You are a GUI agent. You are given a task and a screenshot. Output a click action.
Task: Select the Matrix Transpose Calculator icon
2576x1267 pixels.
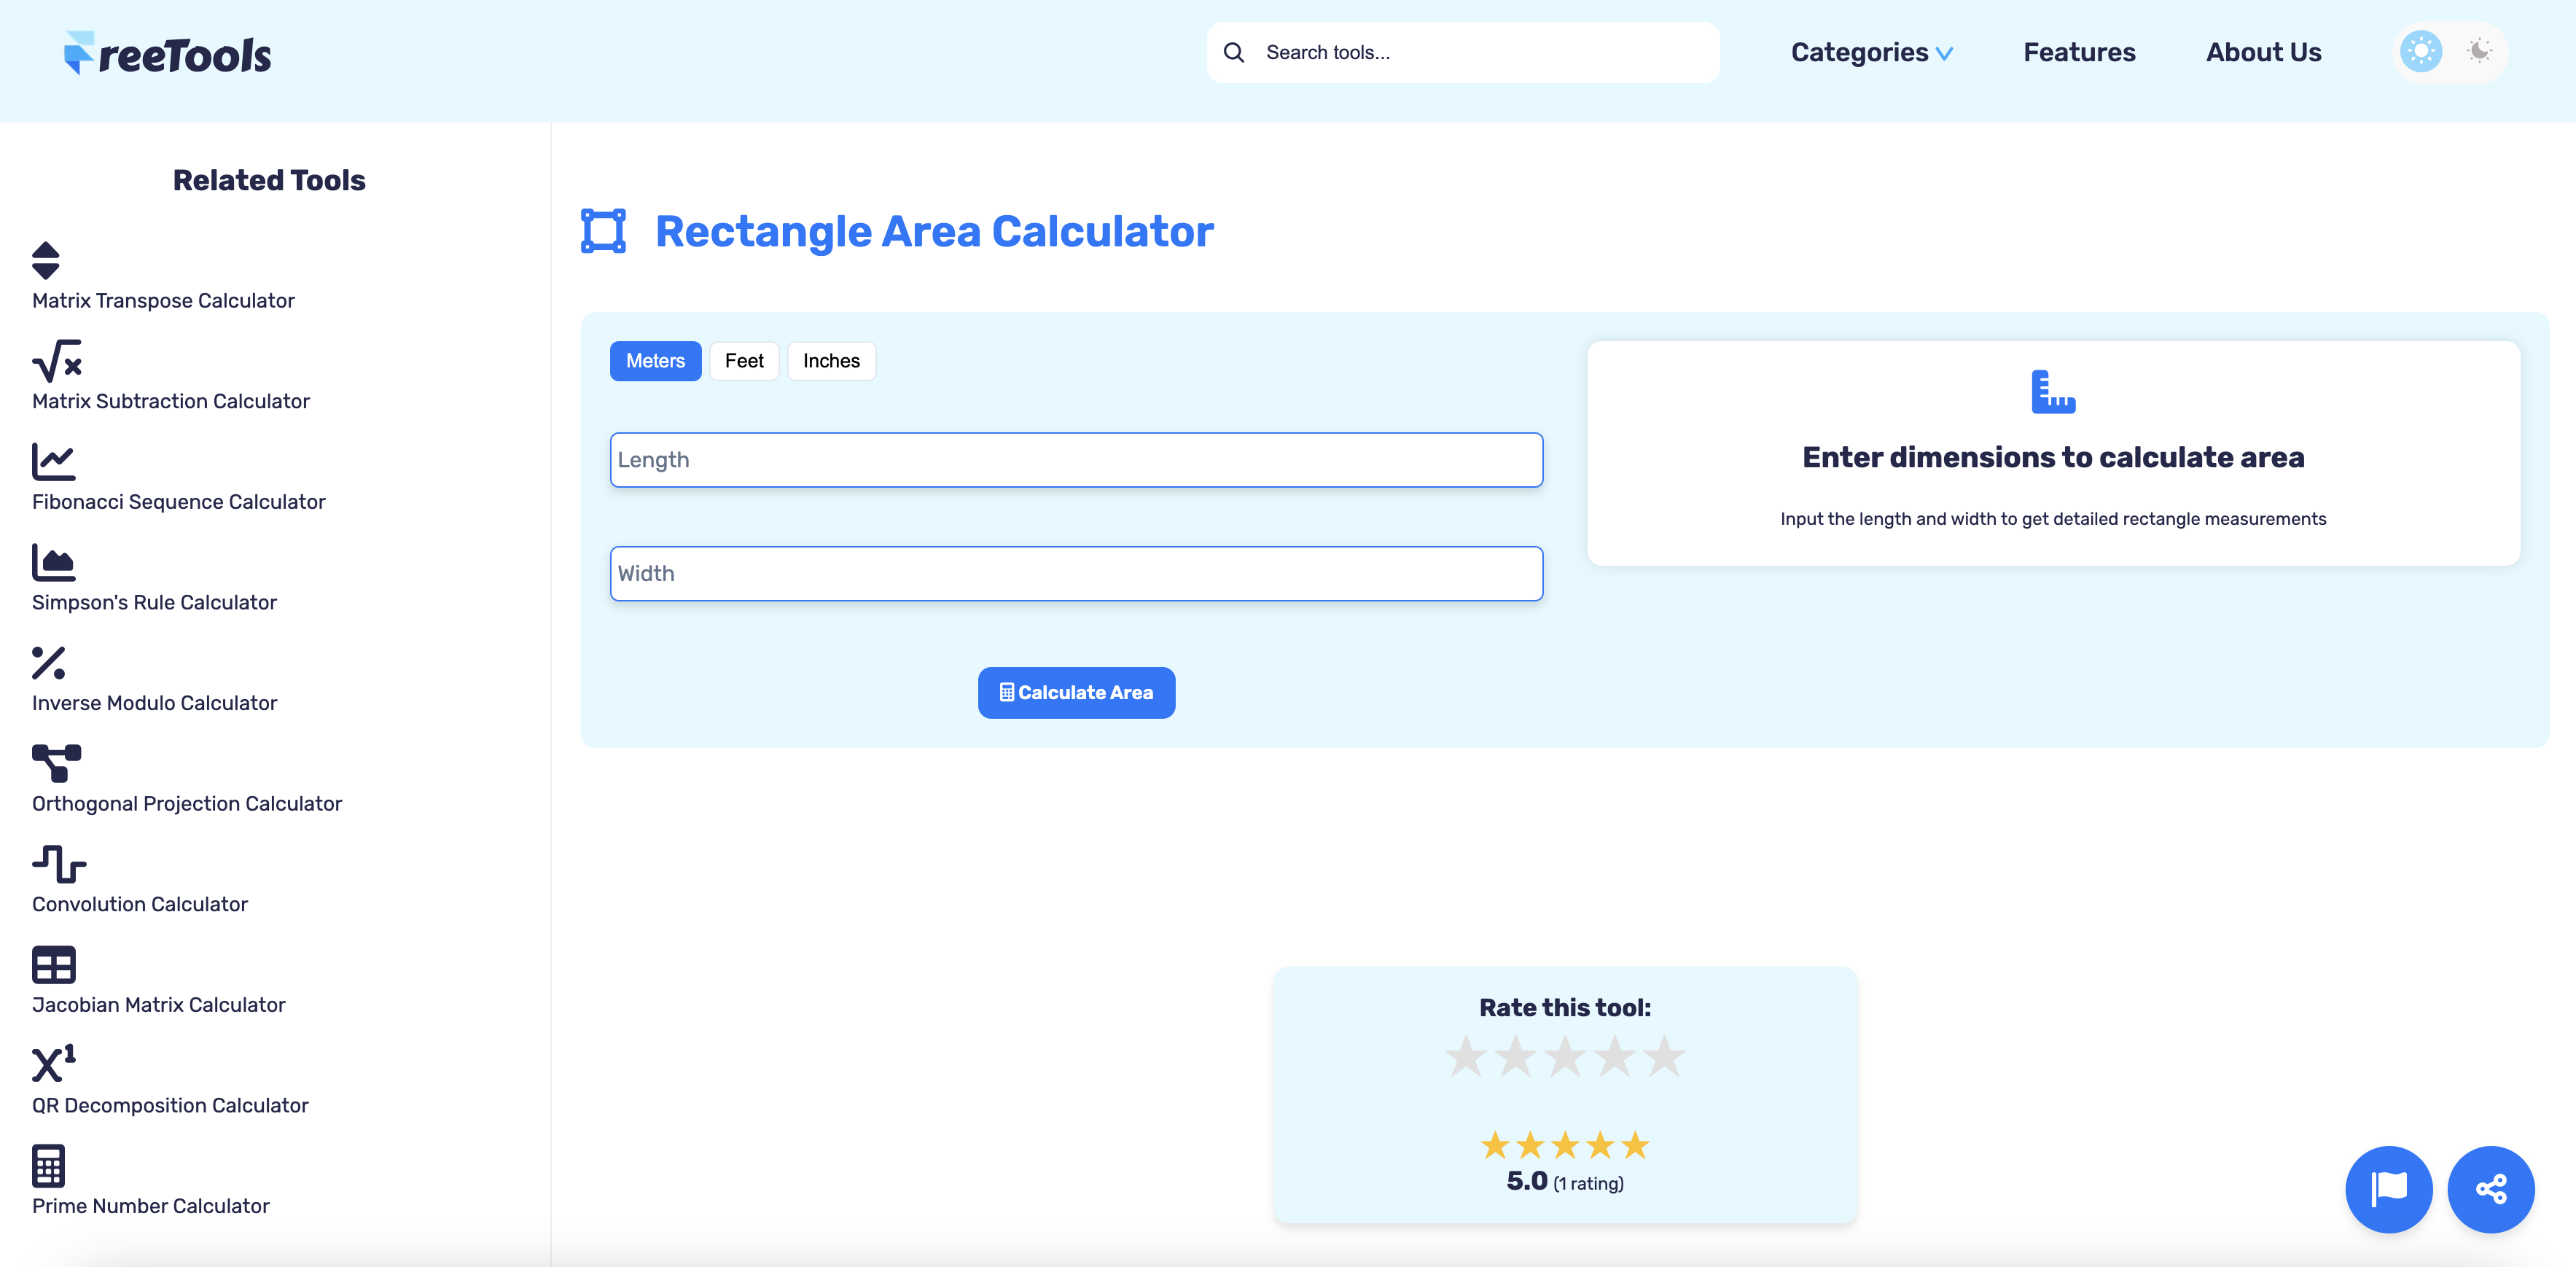(47, 261)
